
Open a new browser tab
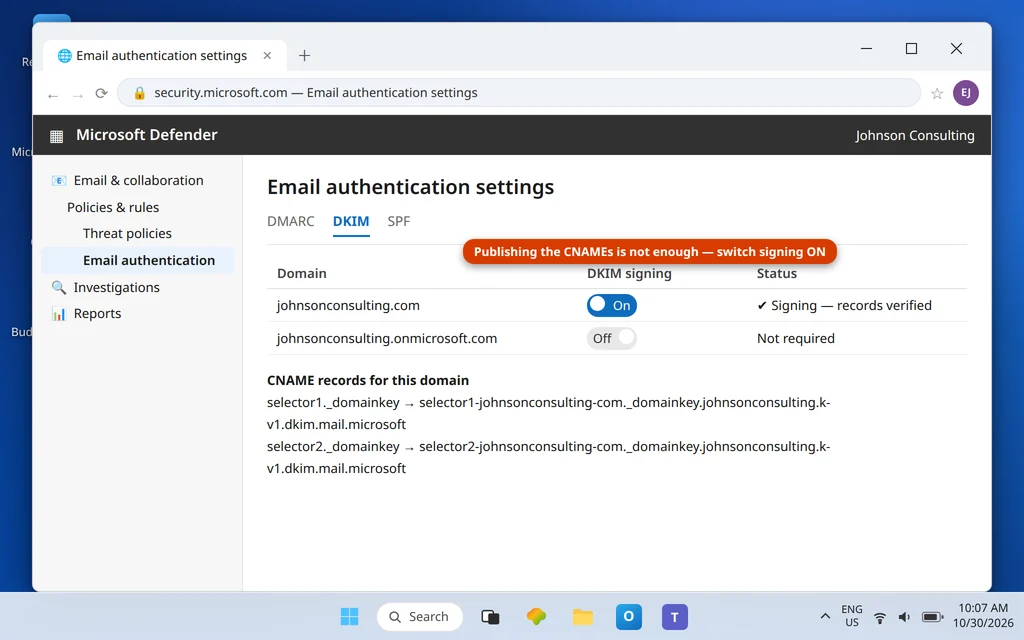click(304, 56)
